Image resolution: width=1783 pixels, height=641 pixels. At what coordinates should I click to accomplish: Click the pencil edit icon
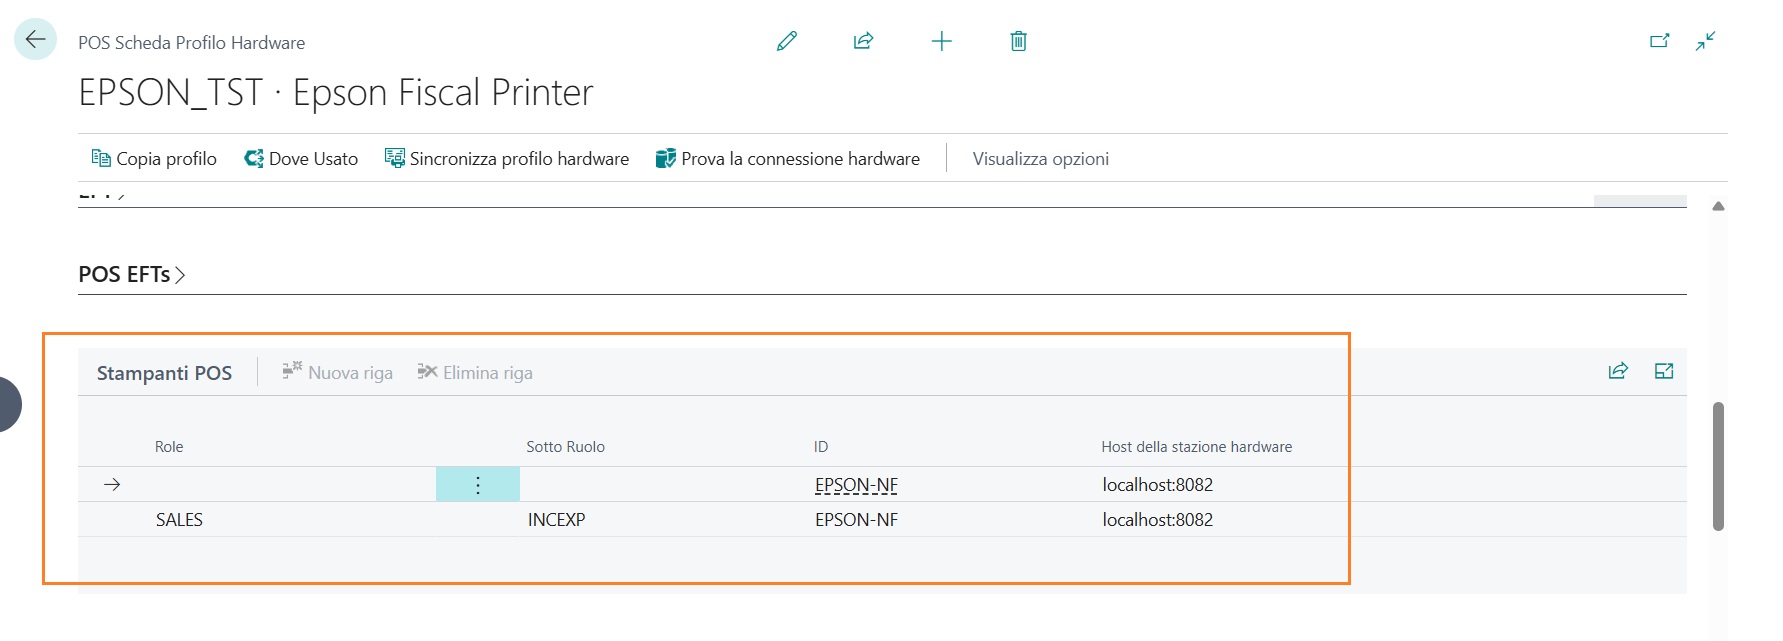coord(787,41)
